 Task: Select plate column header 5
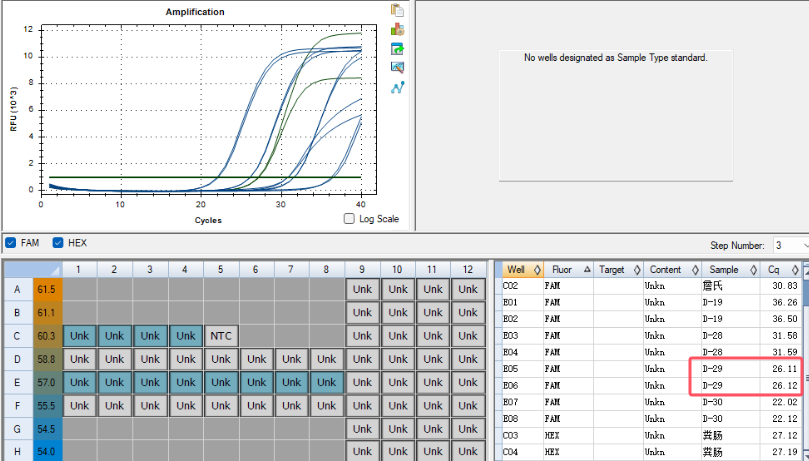(221, 269)
